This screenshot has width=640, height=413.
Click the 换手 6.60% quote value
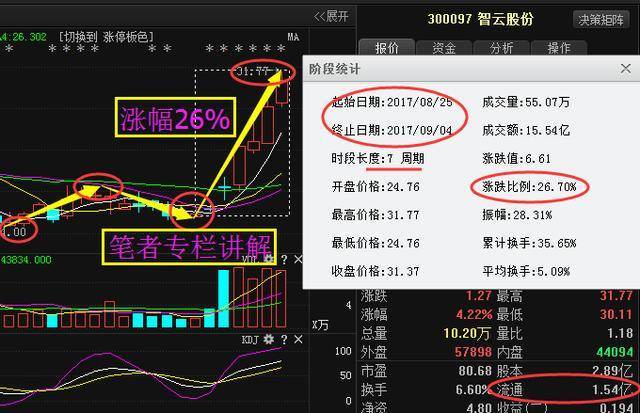[x=472, y=389]
